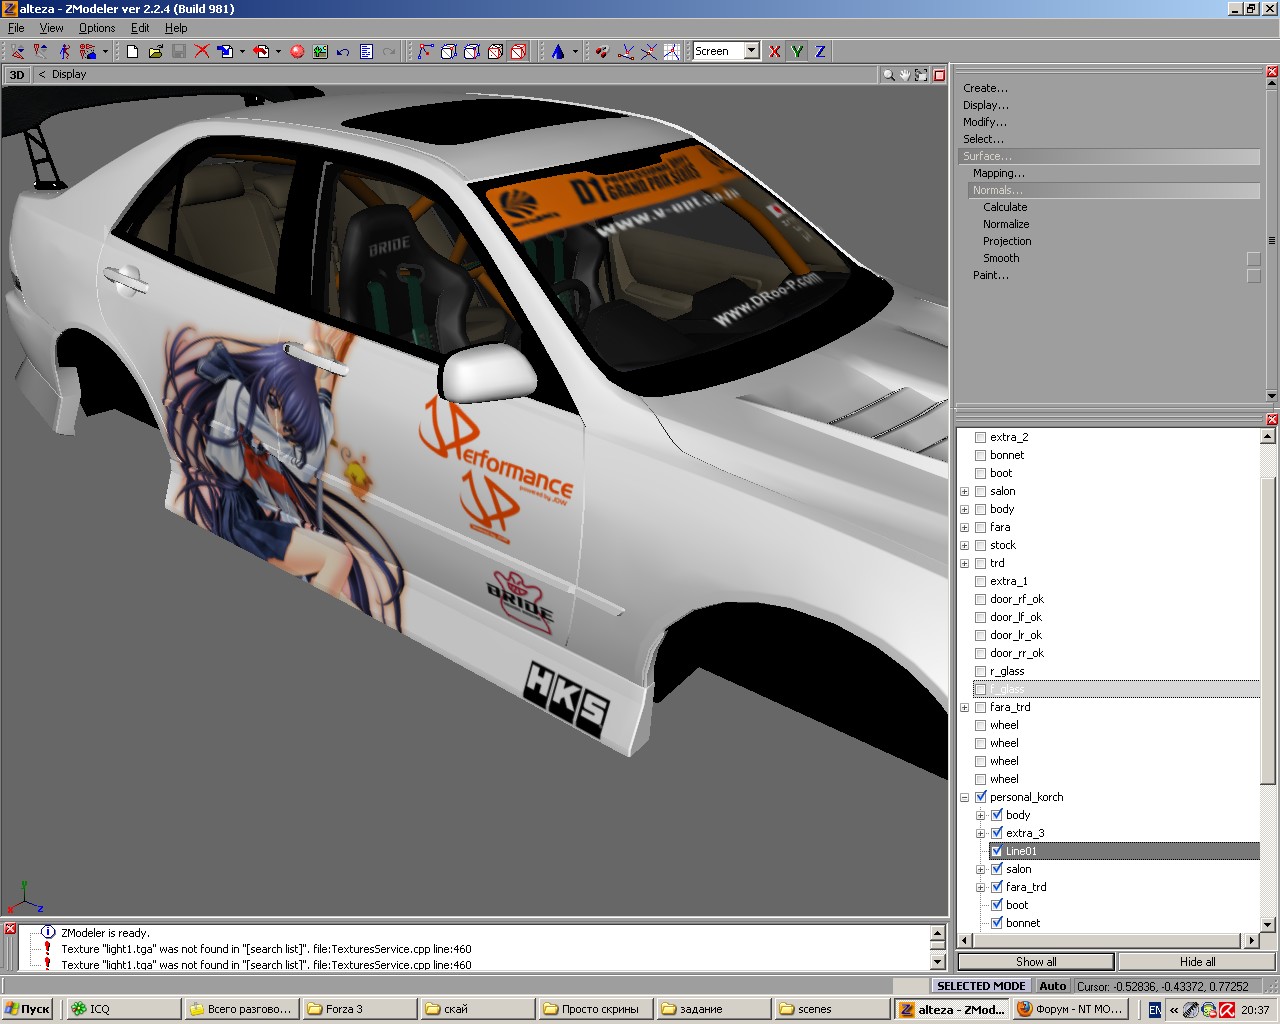Viewport: 1280px width, 1024px height.
Task: Select the Faces level cube icon
Action: click(x=472, y=51)
